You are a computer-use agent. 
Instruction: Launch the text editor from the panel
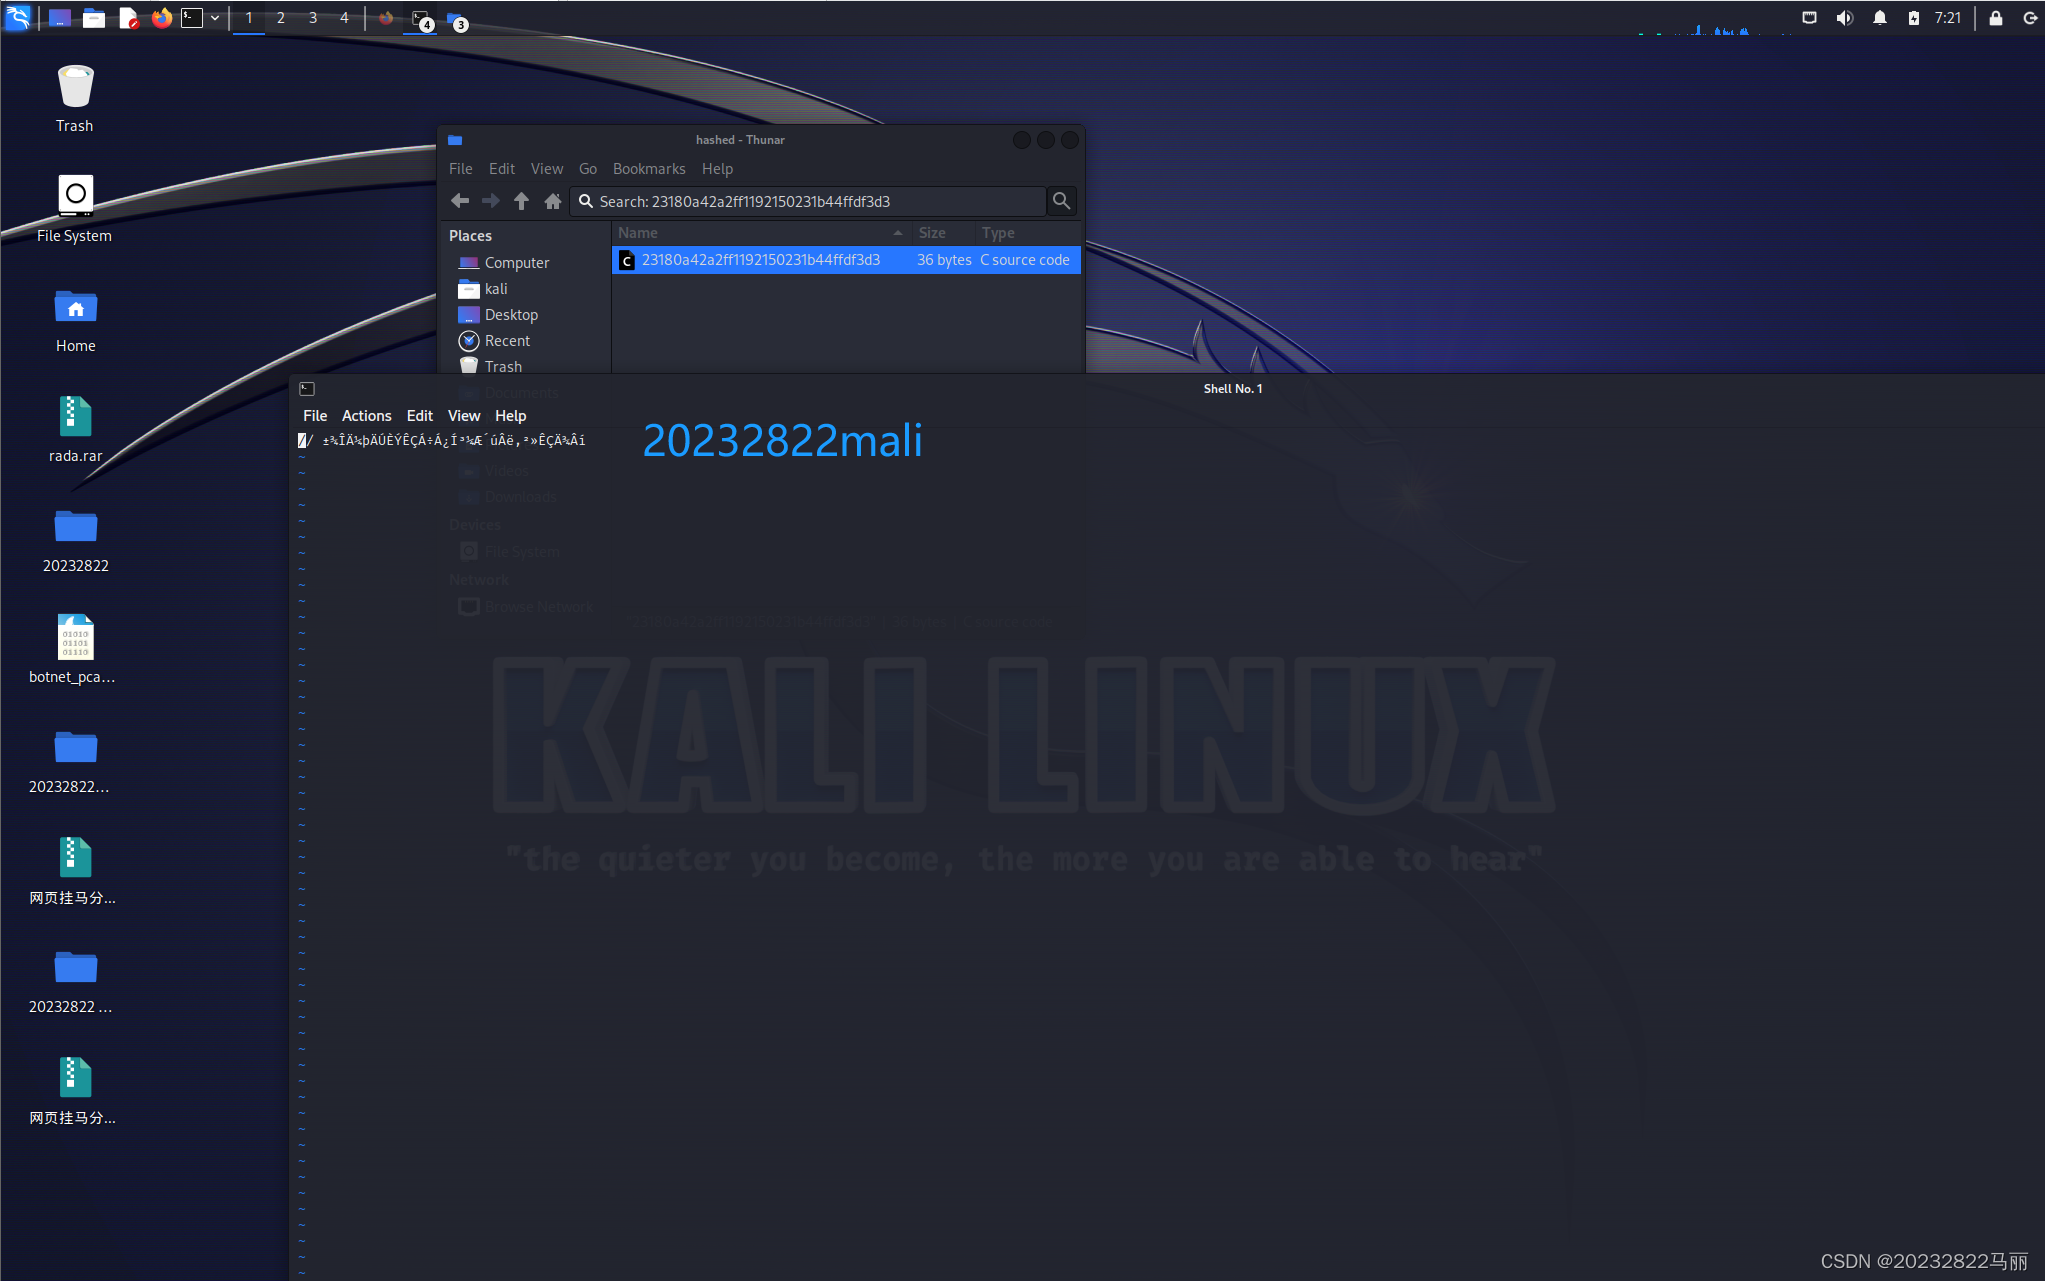click(128, 18)
